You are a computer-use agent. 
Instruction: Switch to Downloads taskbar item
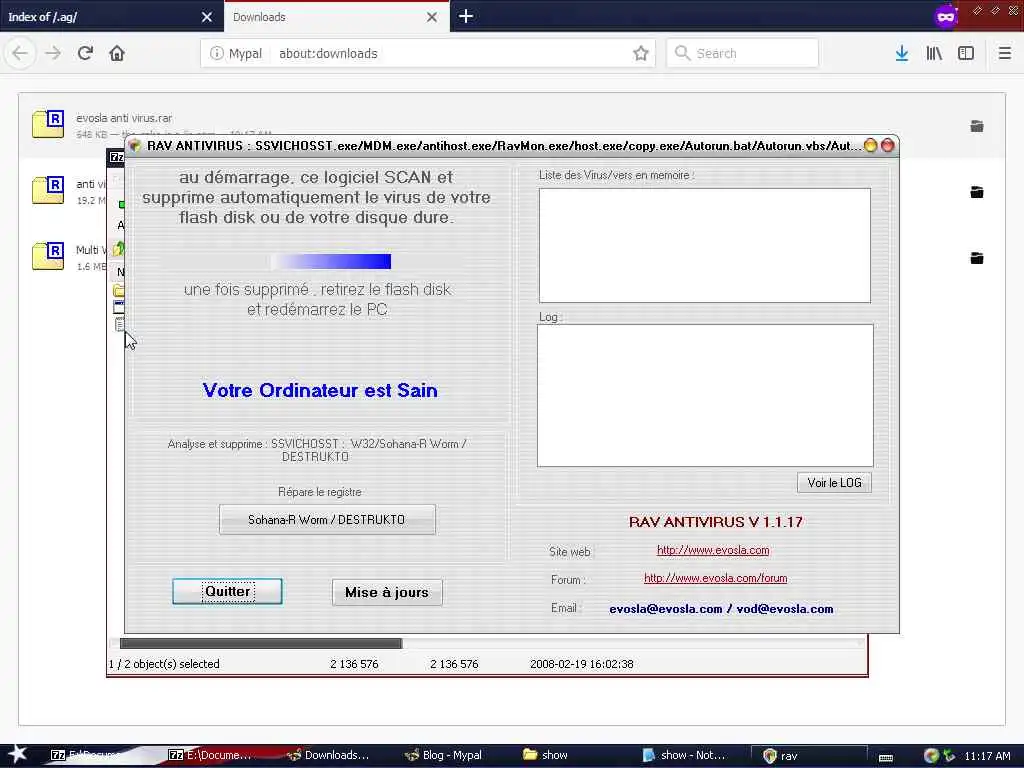(328, 755)
